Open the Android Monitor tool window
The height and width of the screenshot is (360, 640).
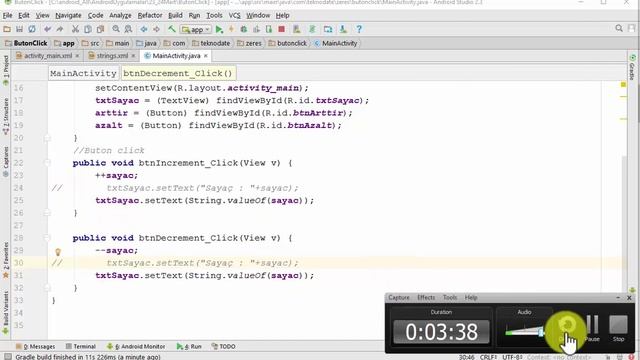(x=136, y=346)
